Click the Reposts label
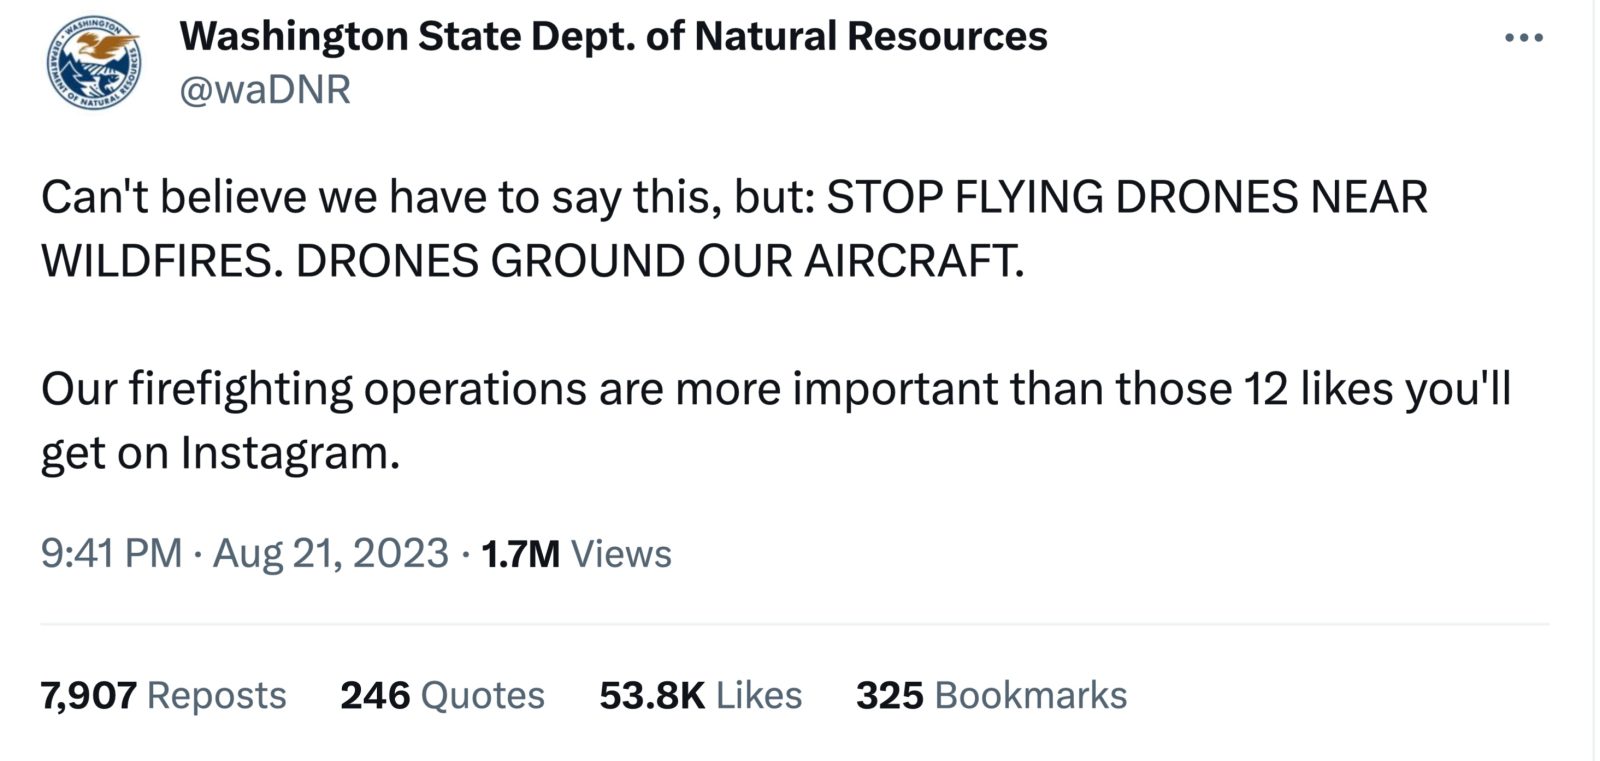 (216, 695)
